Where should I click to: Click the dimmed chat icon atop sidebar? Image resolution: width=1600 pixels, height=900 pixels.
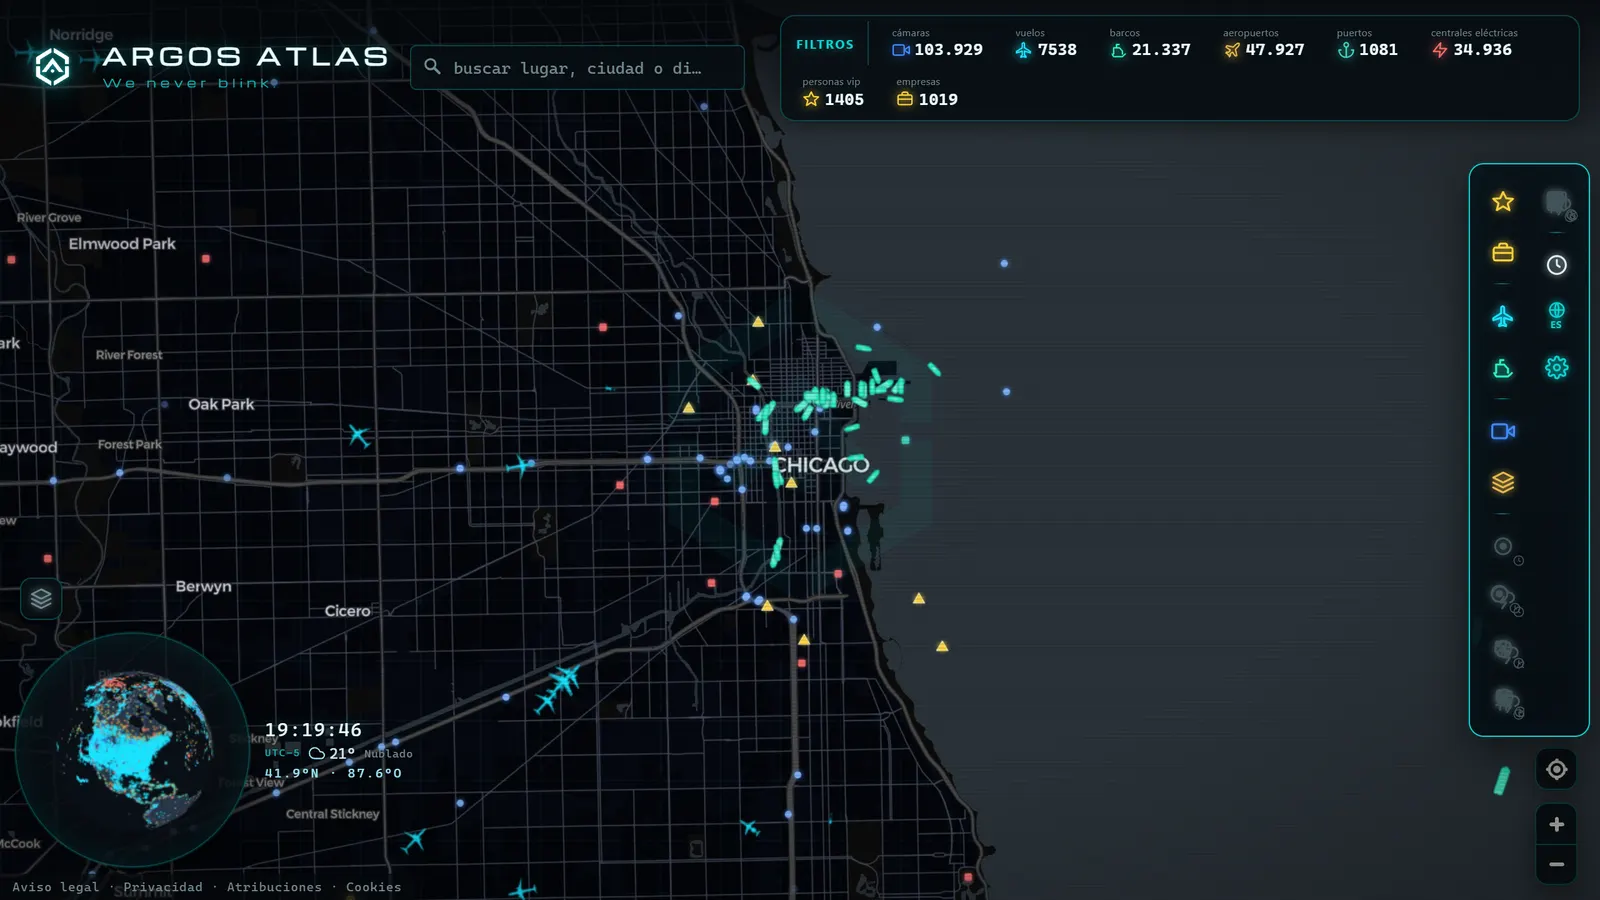[x=1558, y=204]
